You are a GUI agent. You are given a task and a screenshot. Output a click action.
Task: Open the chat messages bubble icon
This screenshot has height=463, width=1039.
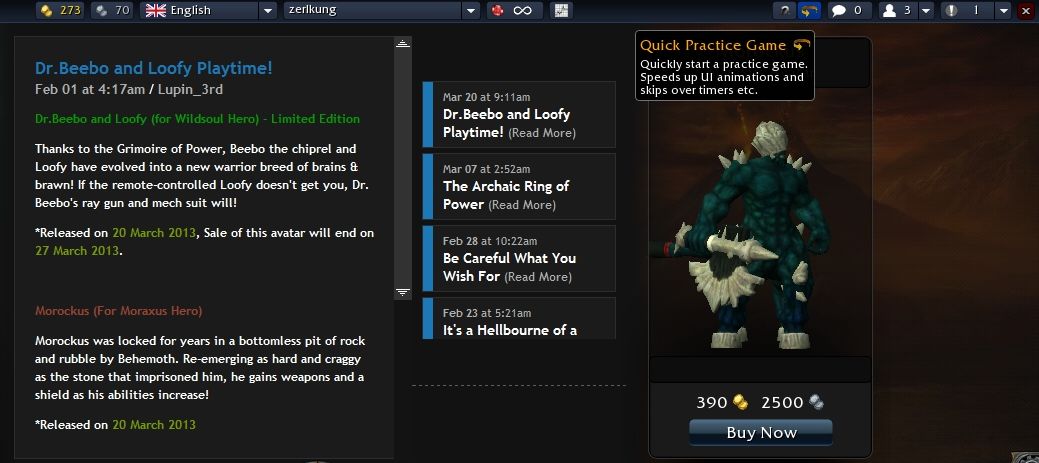pos(839,11)
